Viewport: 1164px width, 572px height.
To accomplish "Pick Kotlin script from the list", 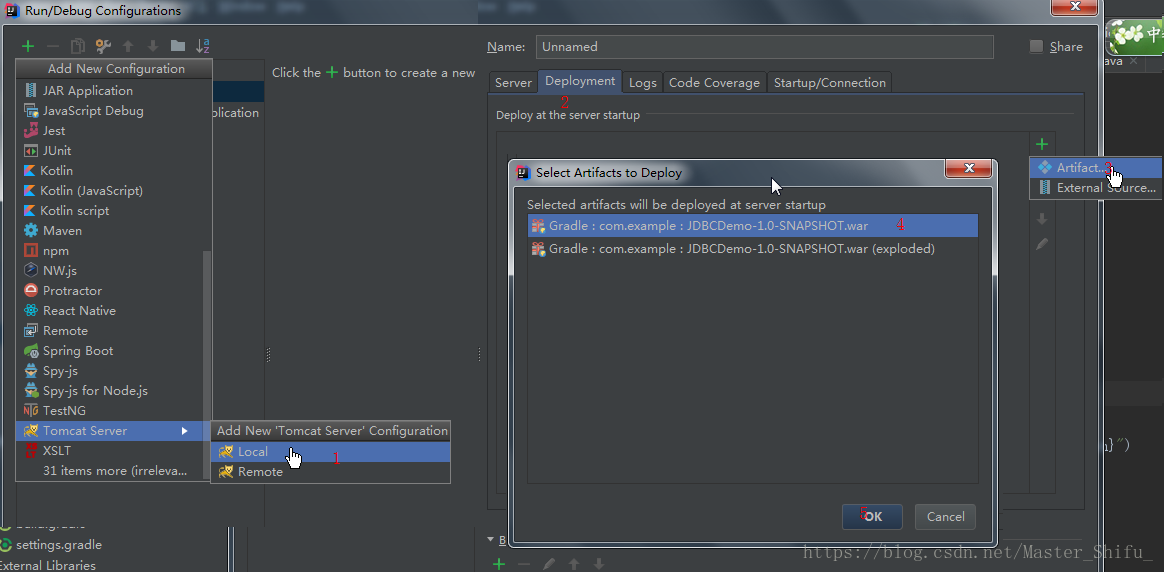I will [109, 211].
